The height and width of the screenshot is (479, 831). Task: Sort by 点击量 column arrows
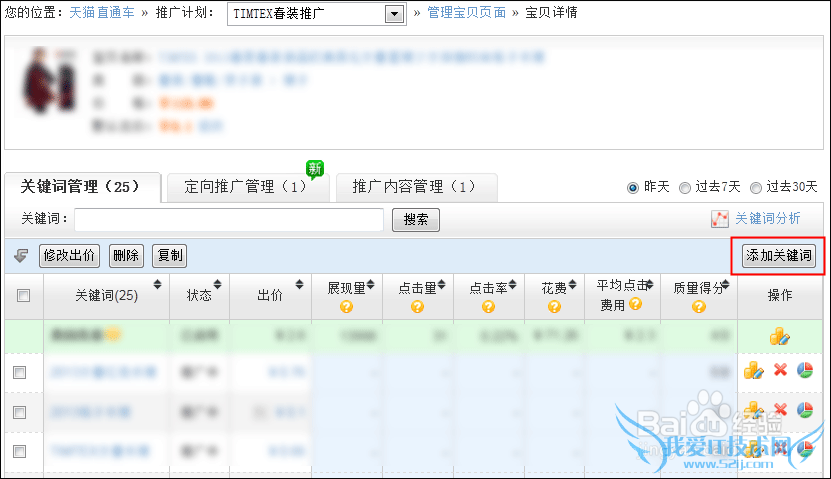441,285
